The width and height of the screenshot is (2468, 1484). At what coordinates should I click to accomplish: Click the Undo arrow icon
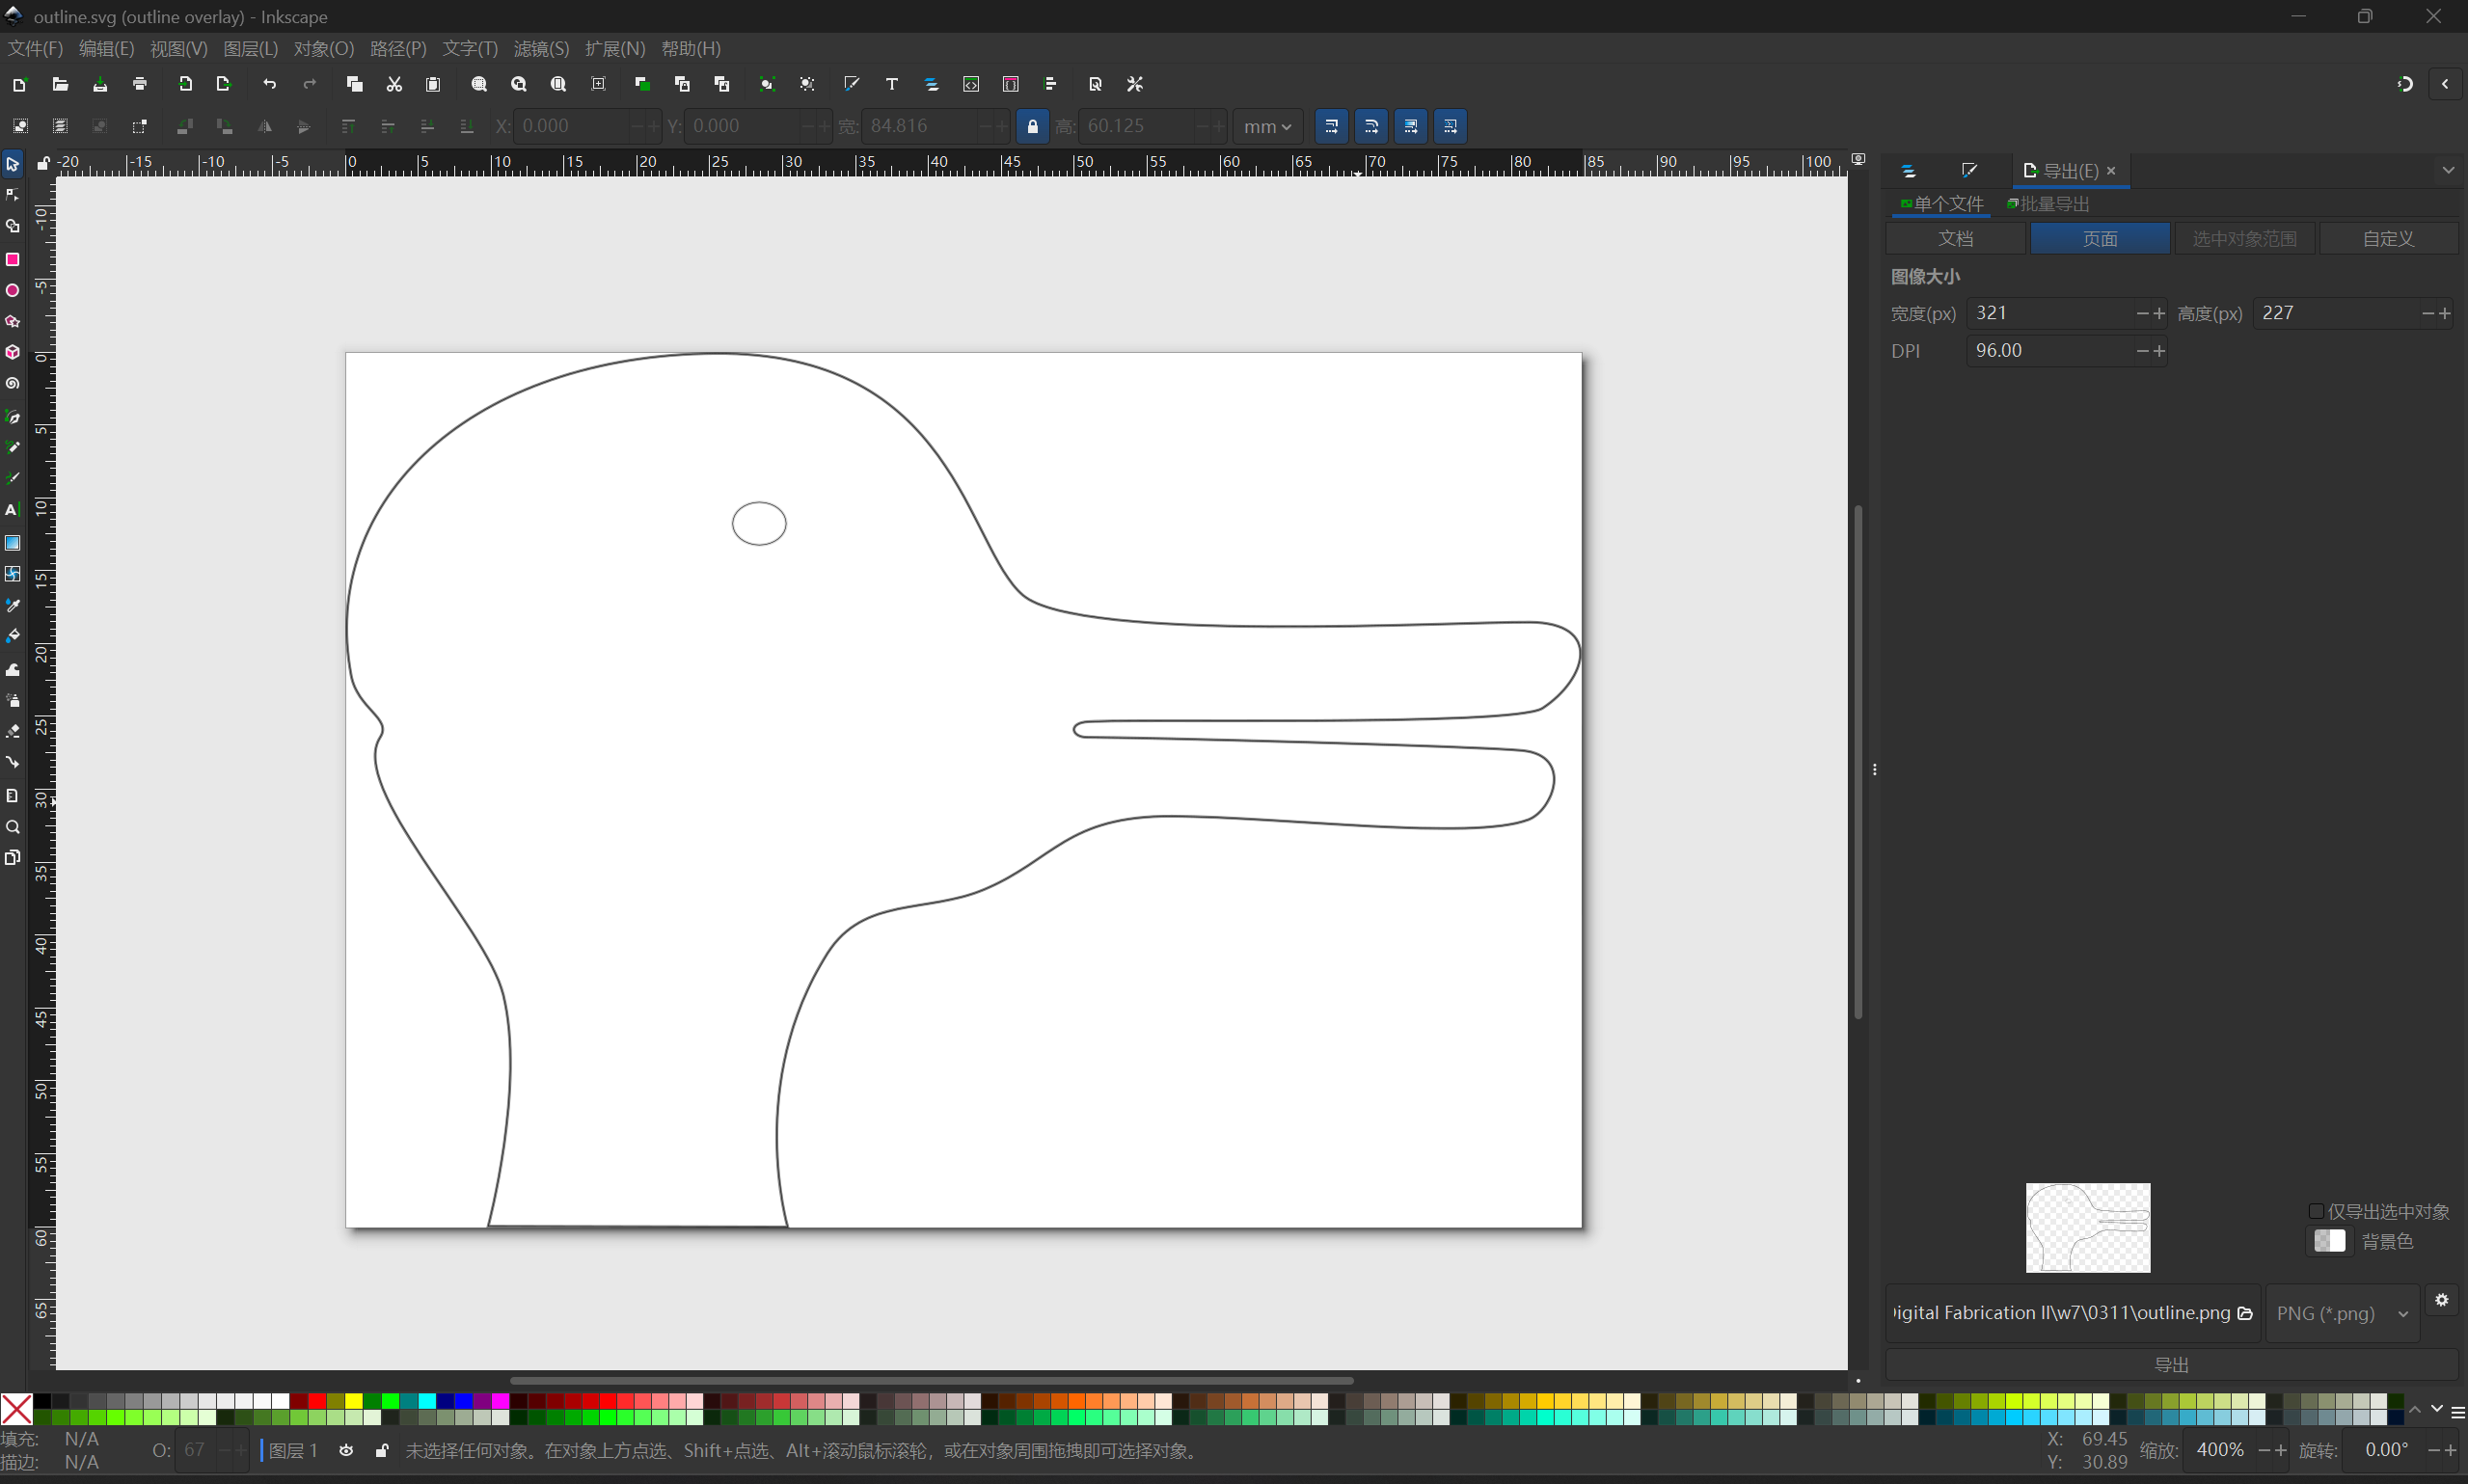tap(269, 84)
